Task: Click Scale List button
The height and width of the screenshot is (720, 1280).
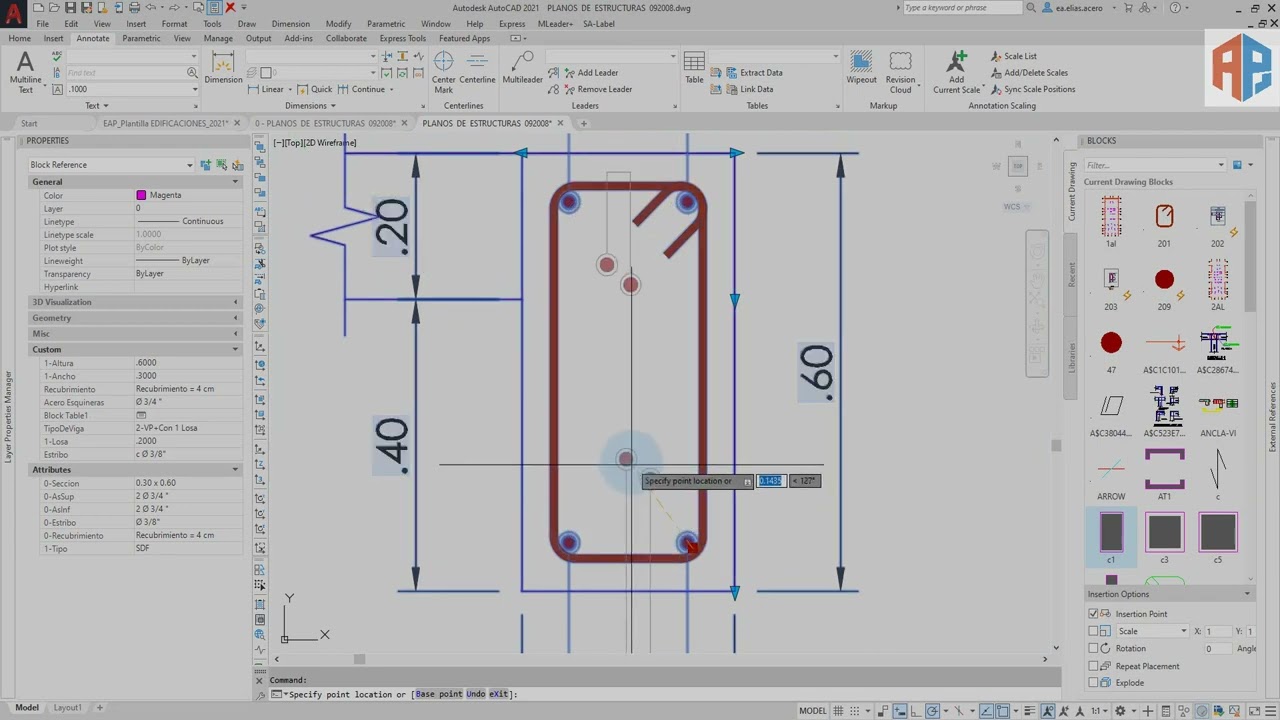Action: pyautogui.click(x=1013, y=56)
